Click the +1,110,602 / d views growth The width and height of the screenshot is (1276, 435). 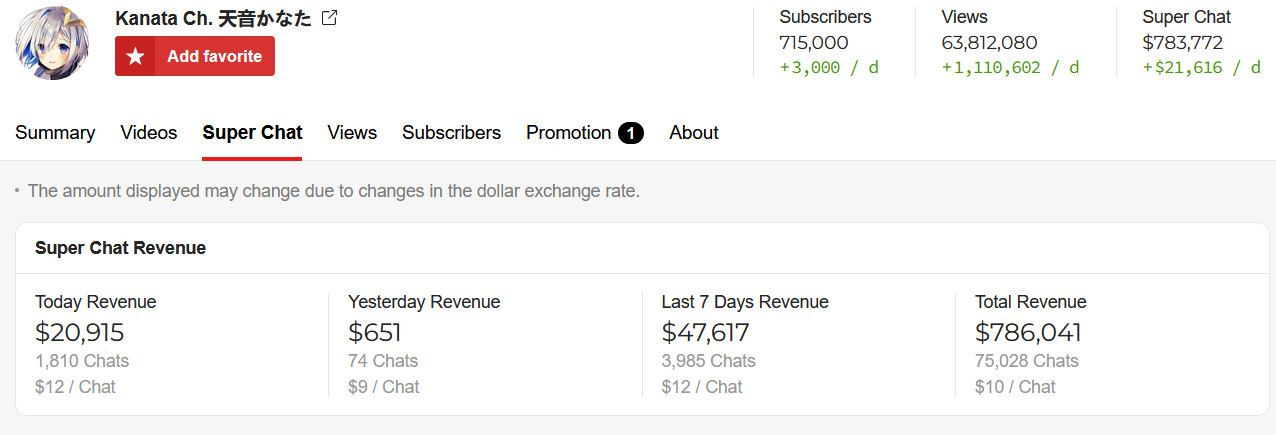pos(1011,68)
